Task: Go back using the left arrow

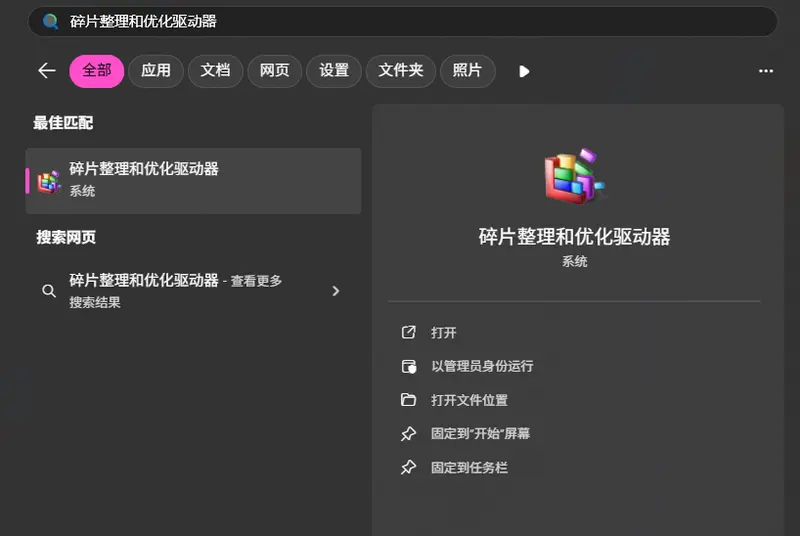Action: click(47, 70)
